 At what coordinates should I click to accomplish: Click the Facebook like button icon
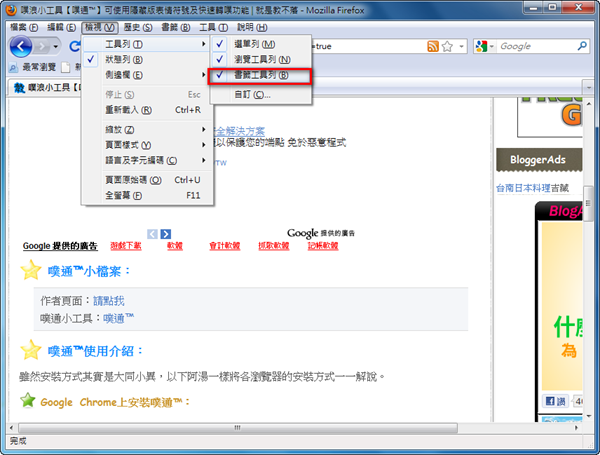pos(556,401)
